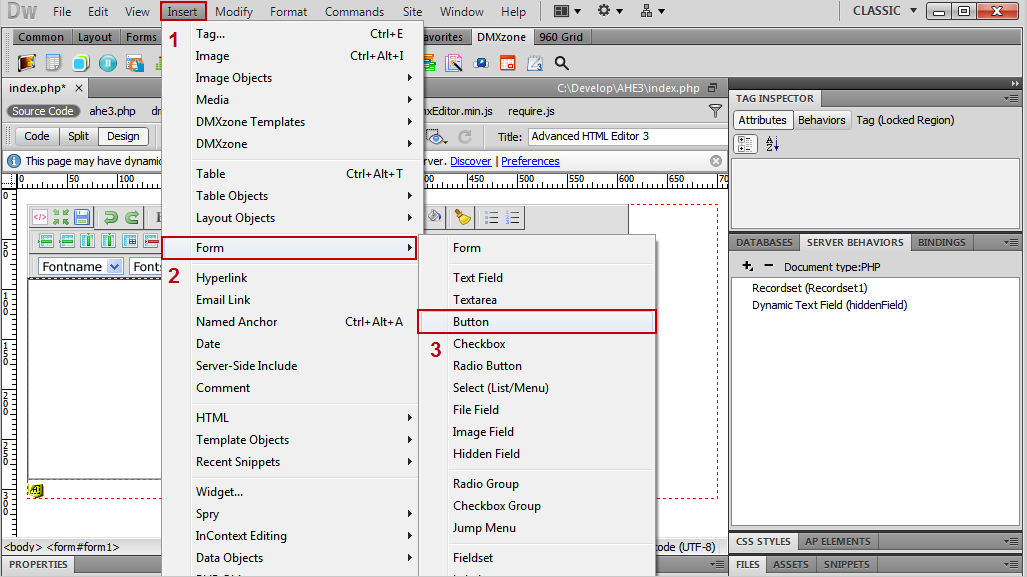The image size is (1027, 577).
Task: Click the notepad date icon in the toolbar
Action: (x=535, y=63)
